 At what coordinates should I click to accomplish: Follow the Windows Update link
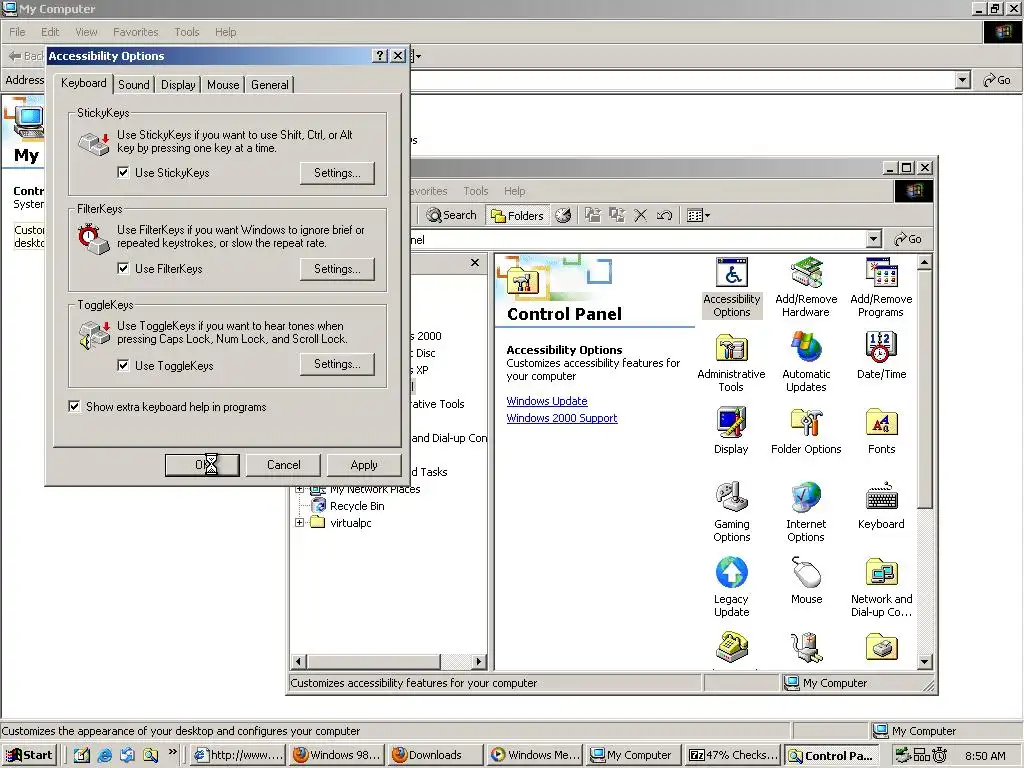[547, 401]
